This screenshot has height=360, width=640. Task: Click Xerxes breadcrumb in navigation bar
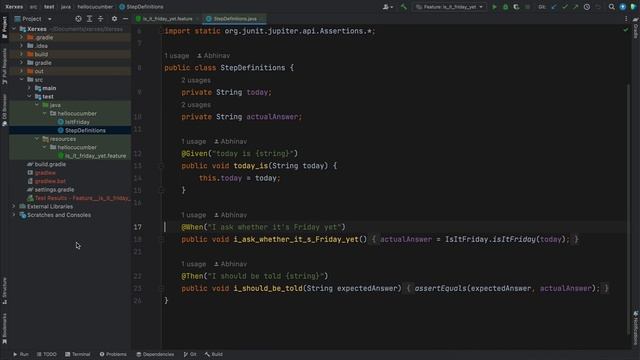tap(14, 7)
